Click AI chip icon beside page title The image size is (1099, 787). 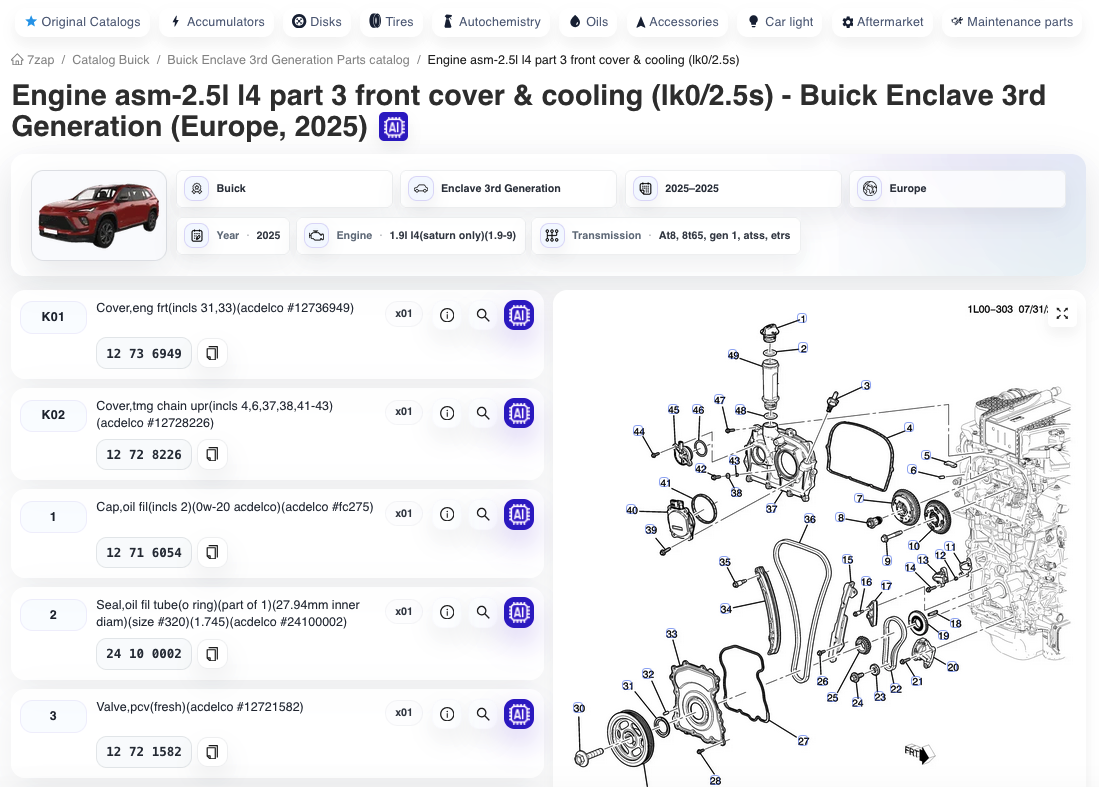pos(394,127)
